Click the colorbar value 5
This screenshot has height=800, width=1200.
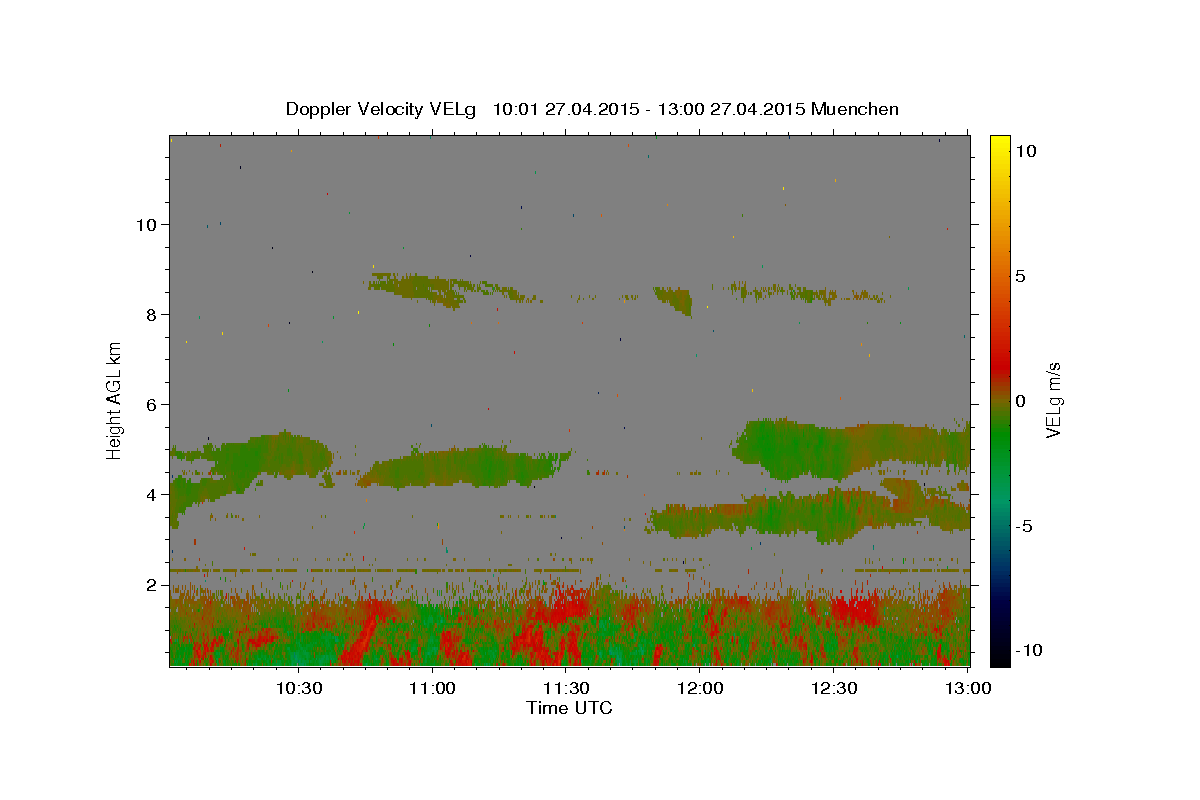[x=1020, y=275]
